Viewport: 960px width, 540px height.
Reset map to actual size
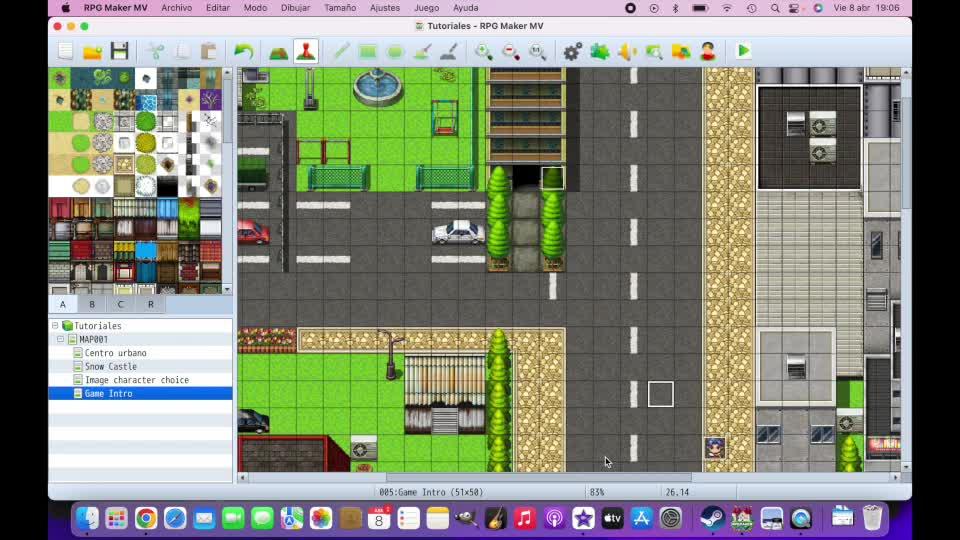tap(538, 51)
